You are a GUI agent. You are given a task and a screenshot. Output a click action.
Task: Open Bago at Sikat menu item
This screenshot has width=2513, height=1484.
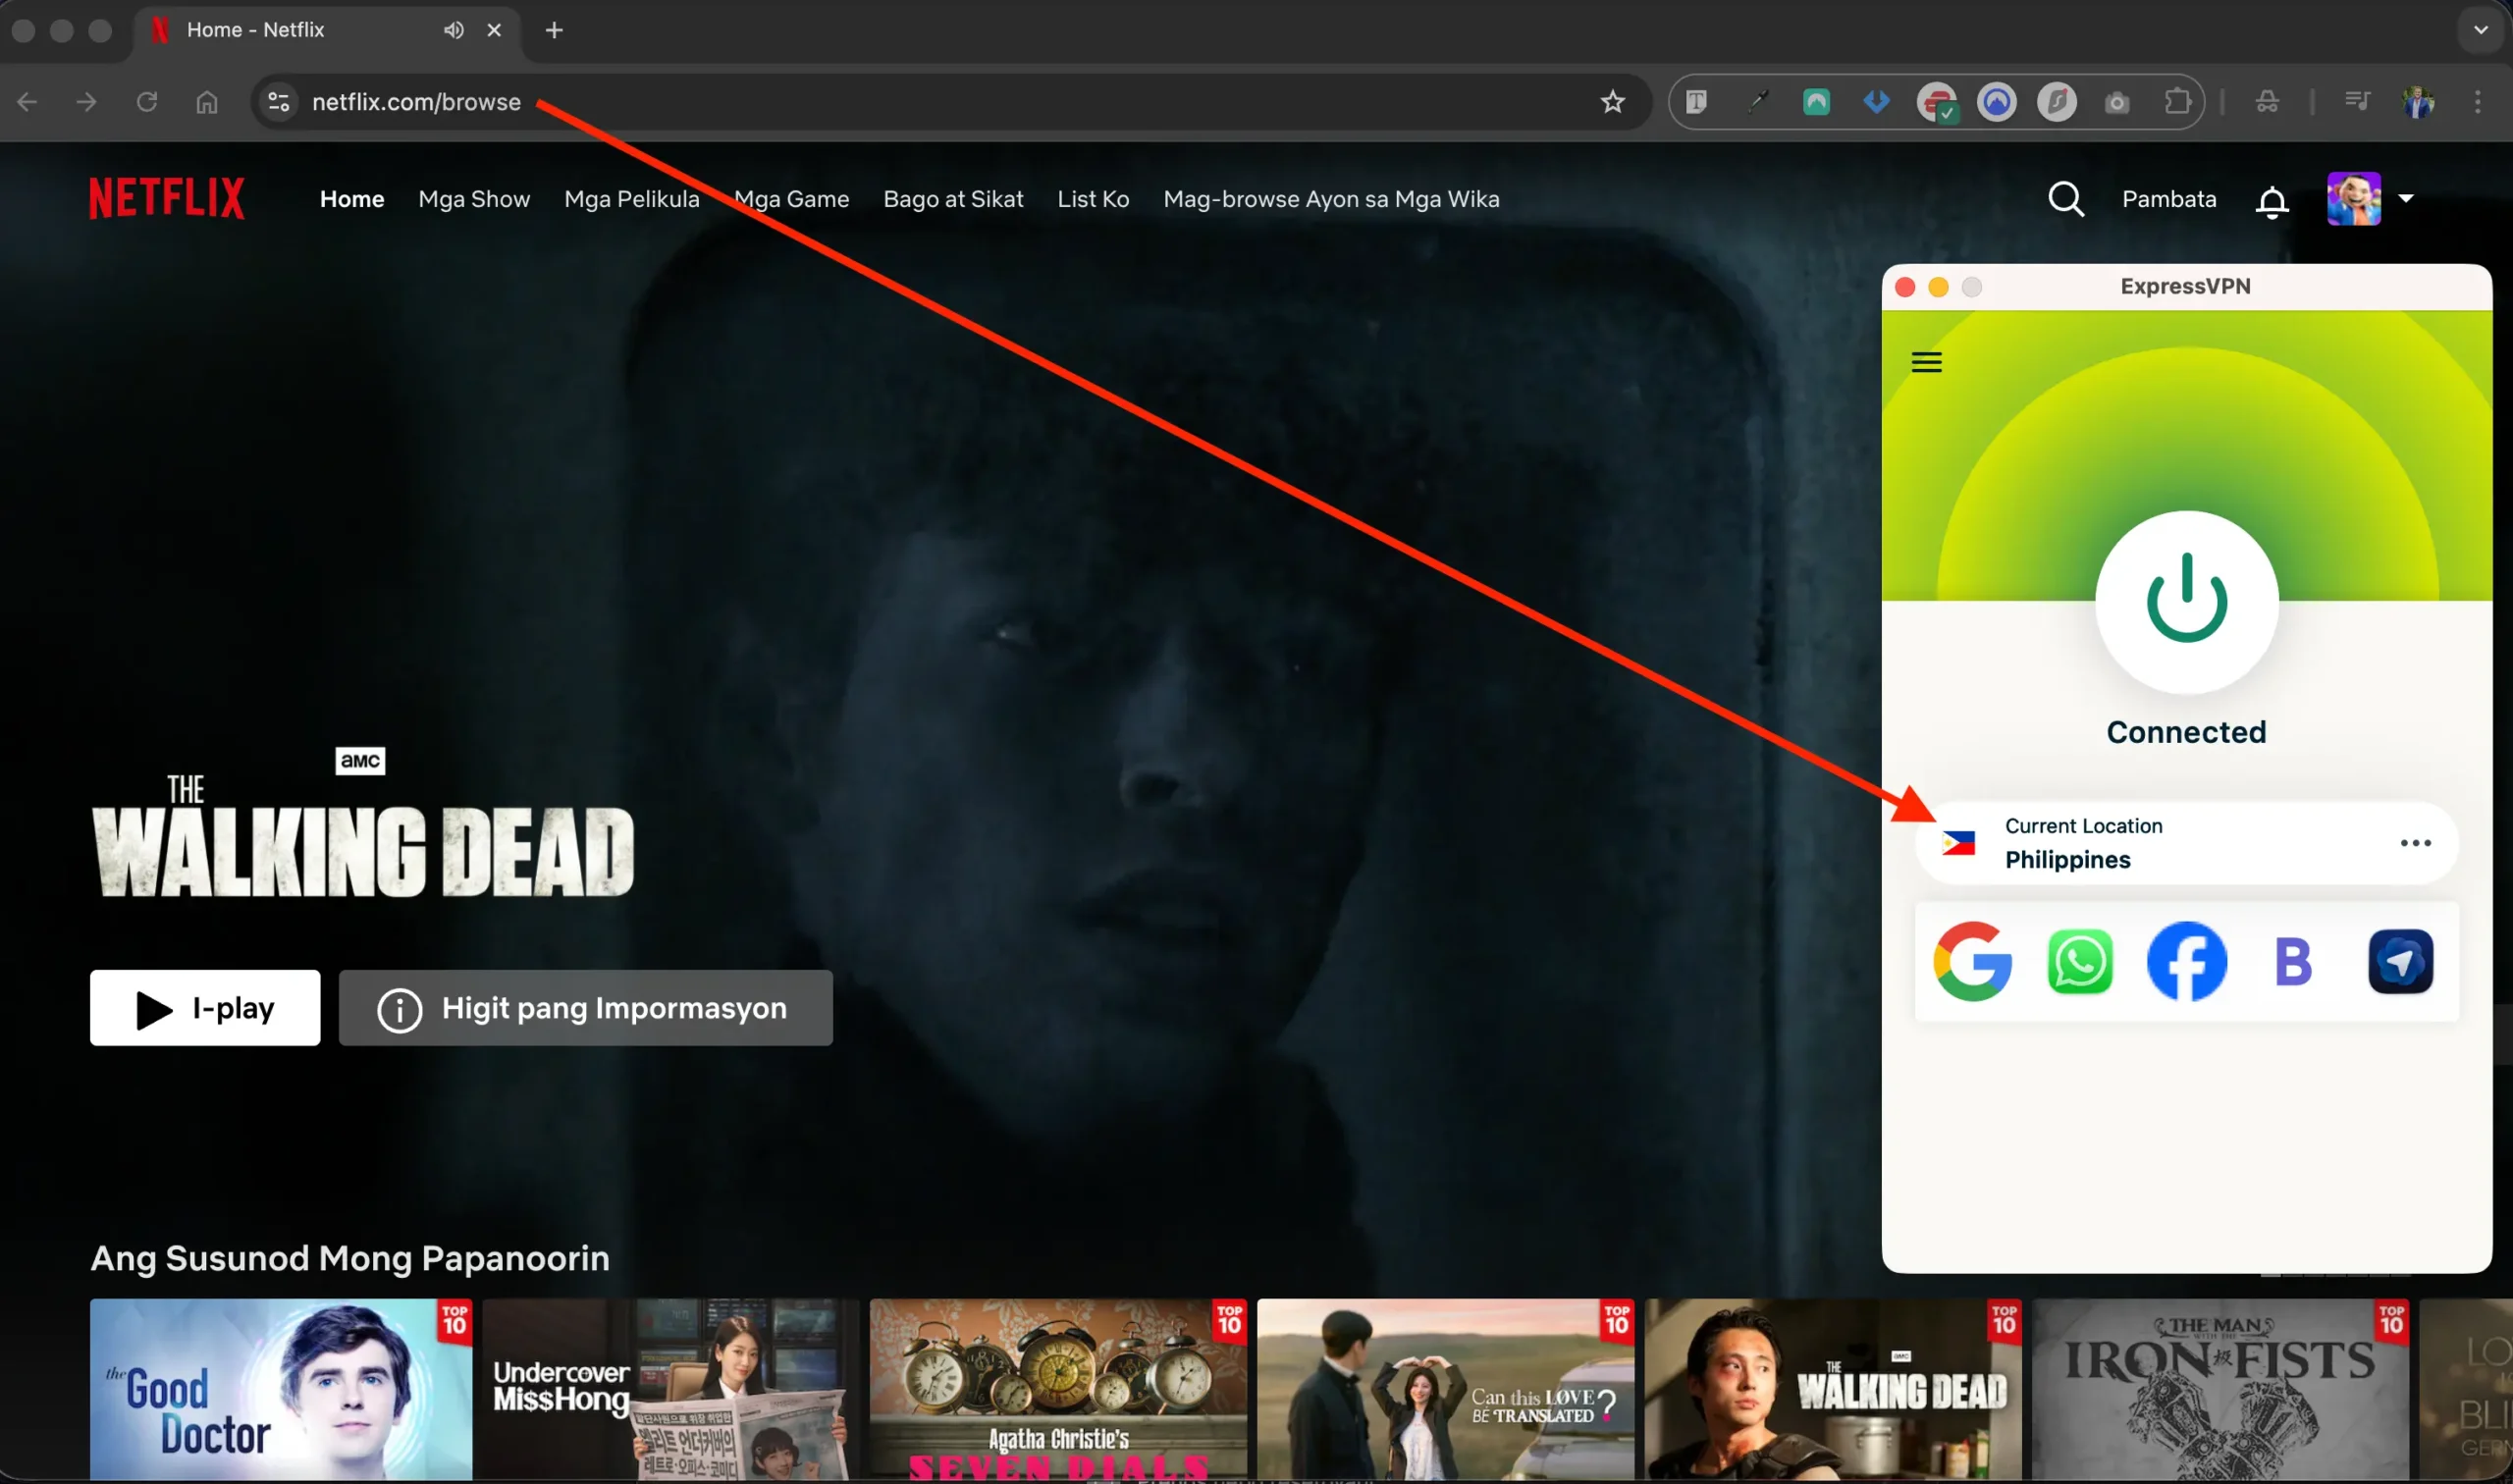point(953,198)
